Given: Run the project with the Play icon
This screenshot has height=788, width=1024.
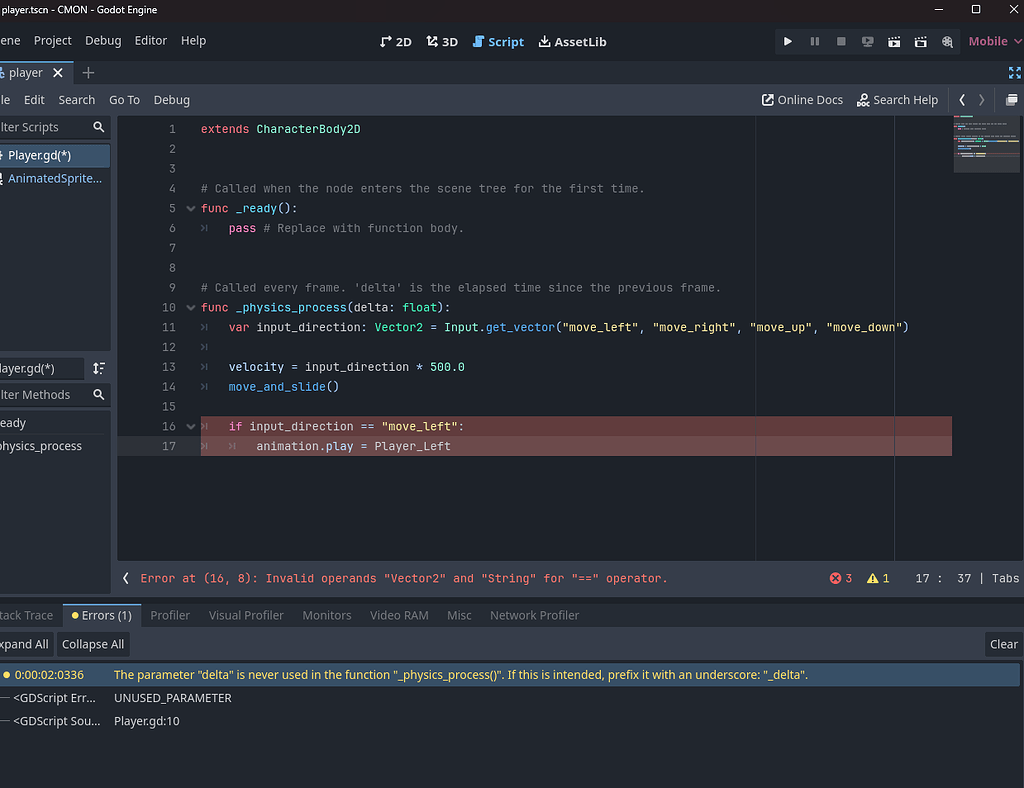Looking at the screenshot, I should coord(788,41).
